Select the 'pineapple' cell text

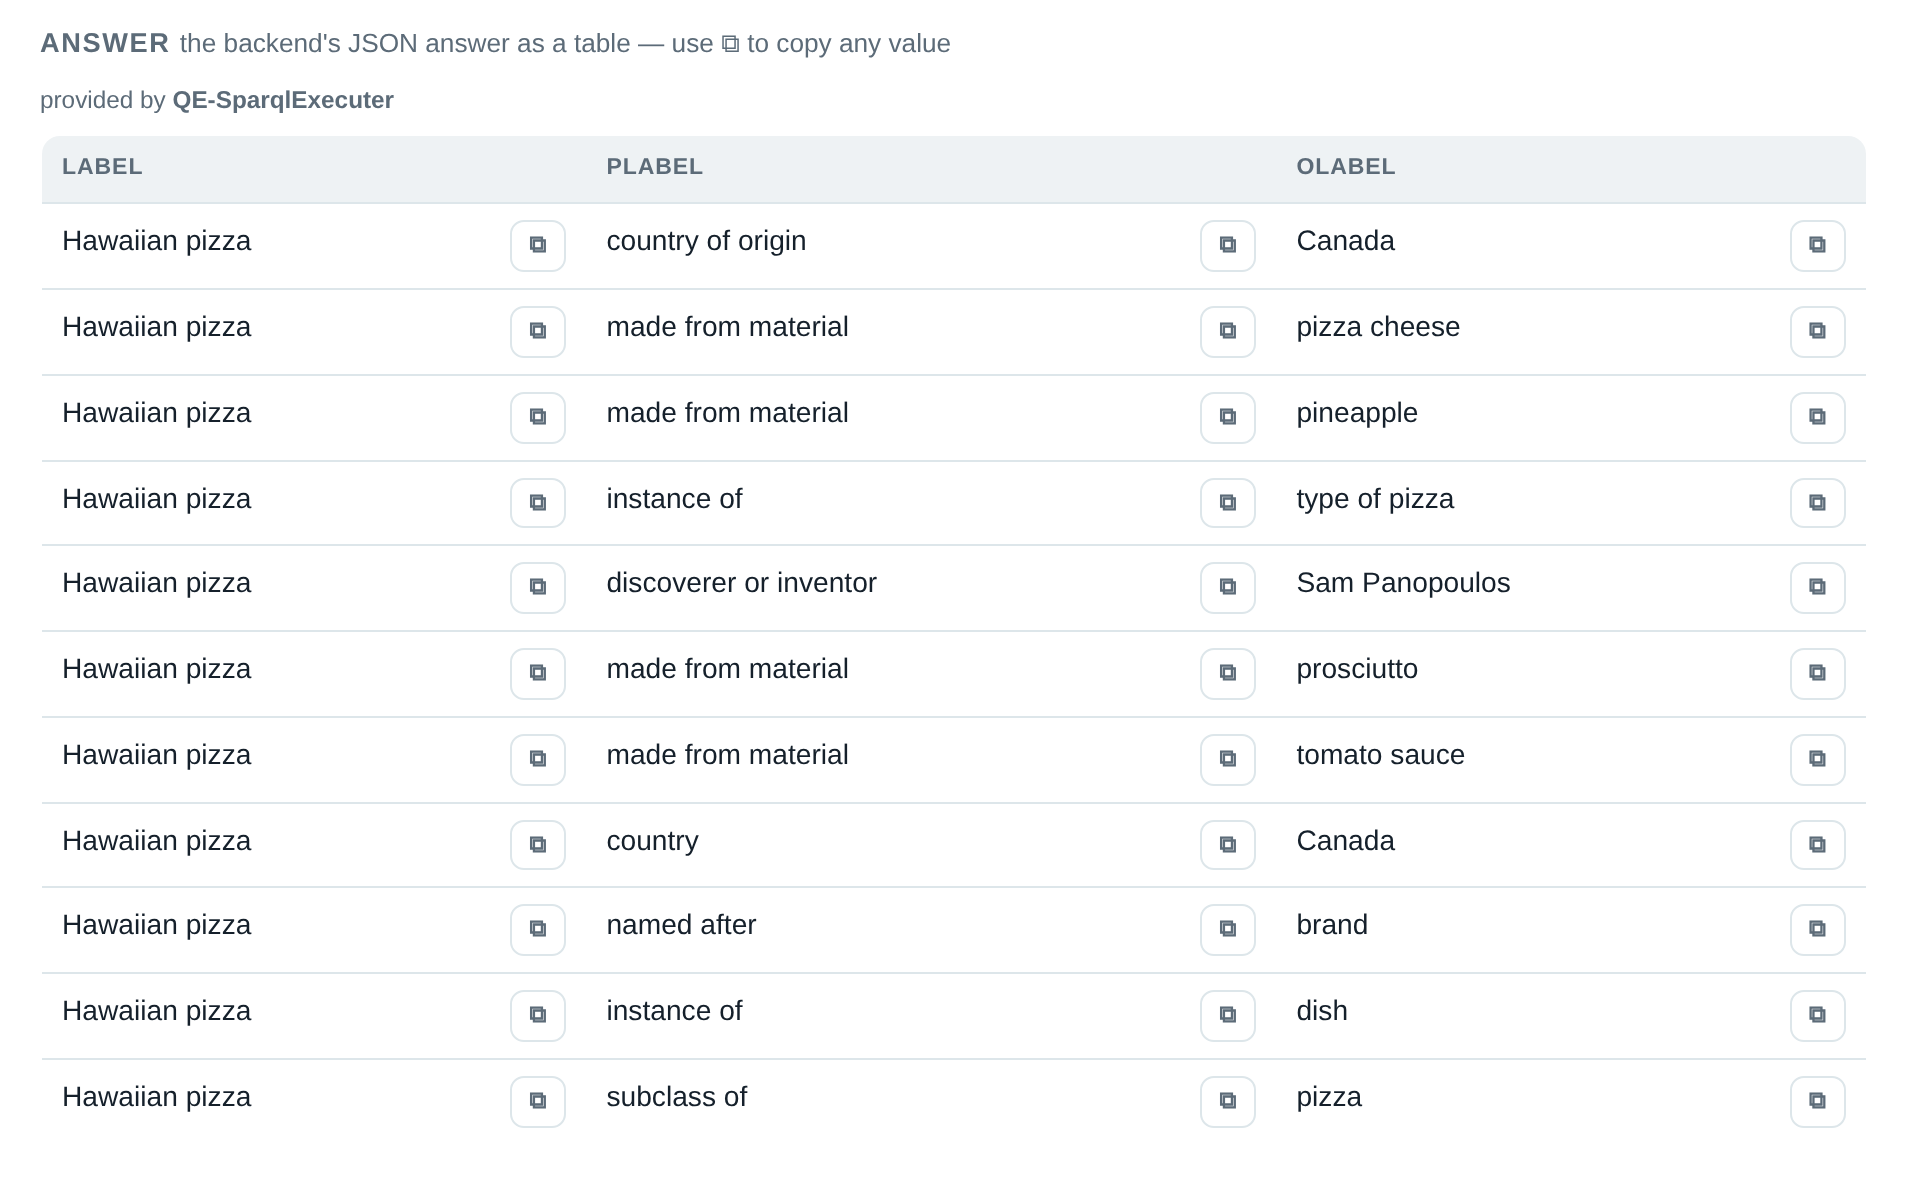1357,413
